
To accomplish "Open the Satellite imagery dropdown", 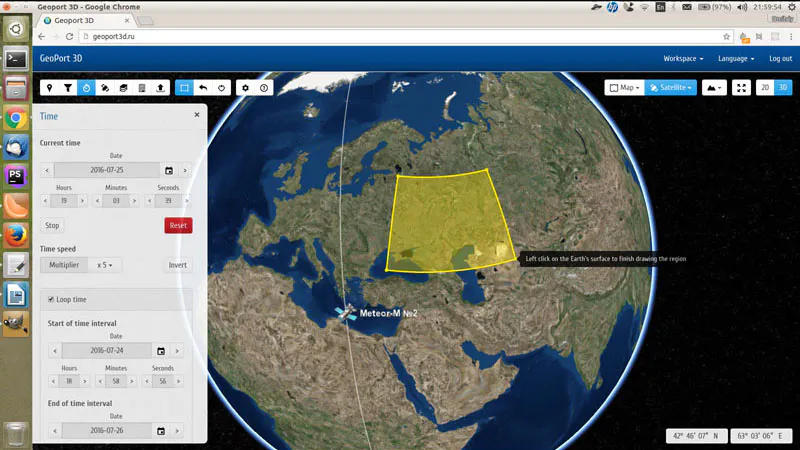I will 670,88.
